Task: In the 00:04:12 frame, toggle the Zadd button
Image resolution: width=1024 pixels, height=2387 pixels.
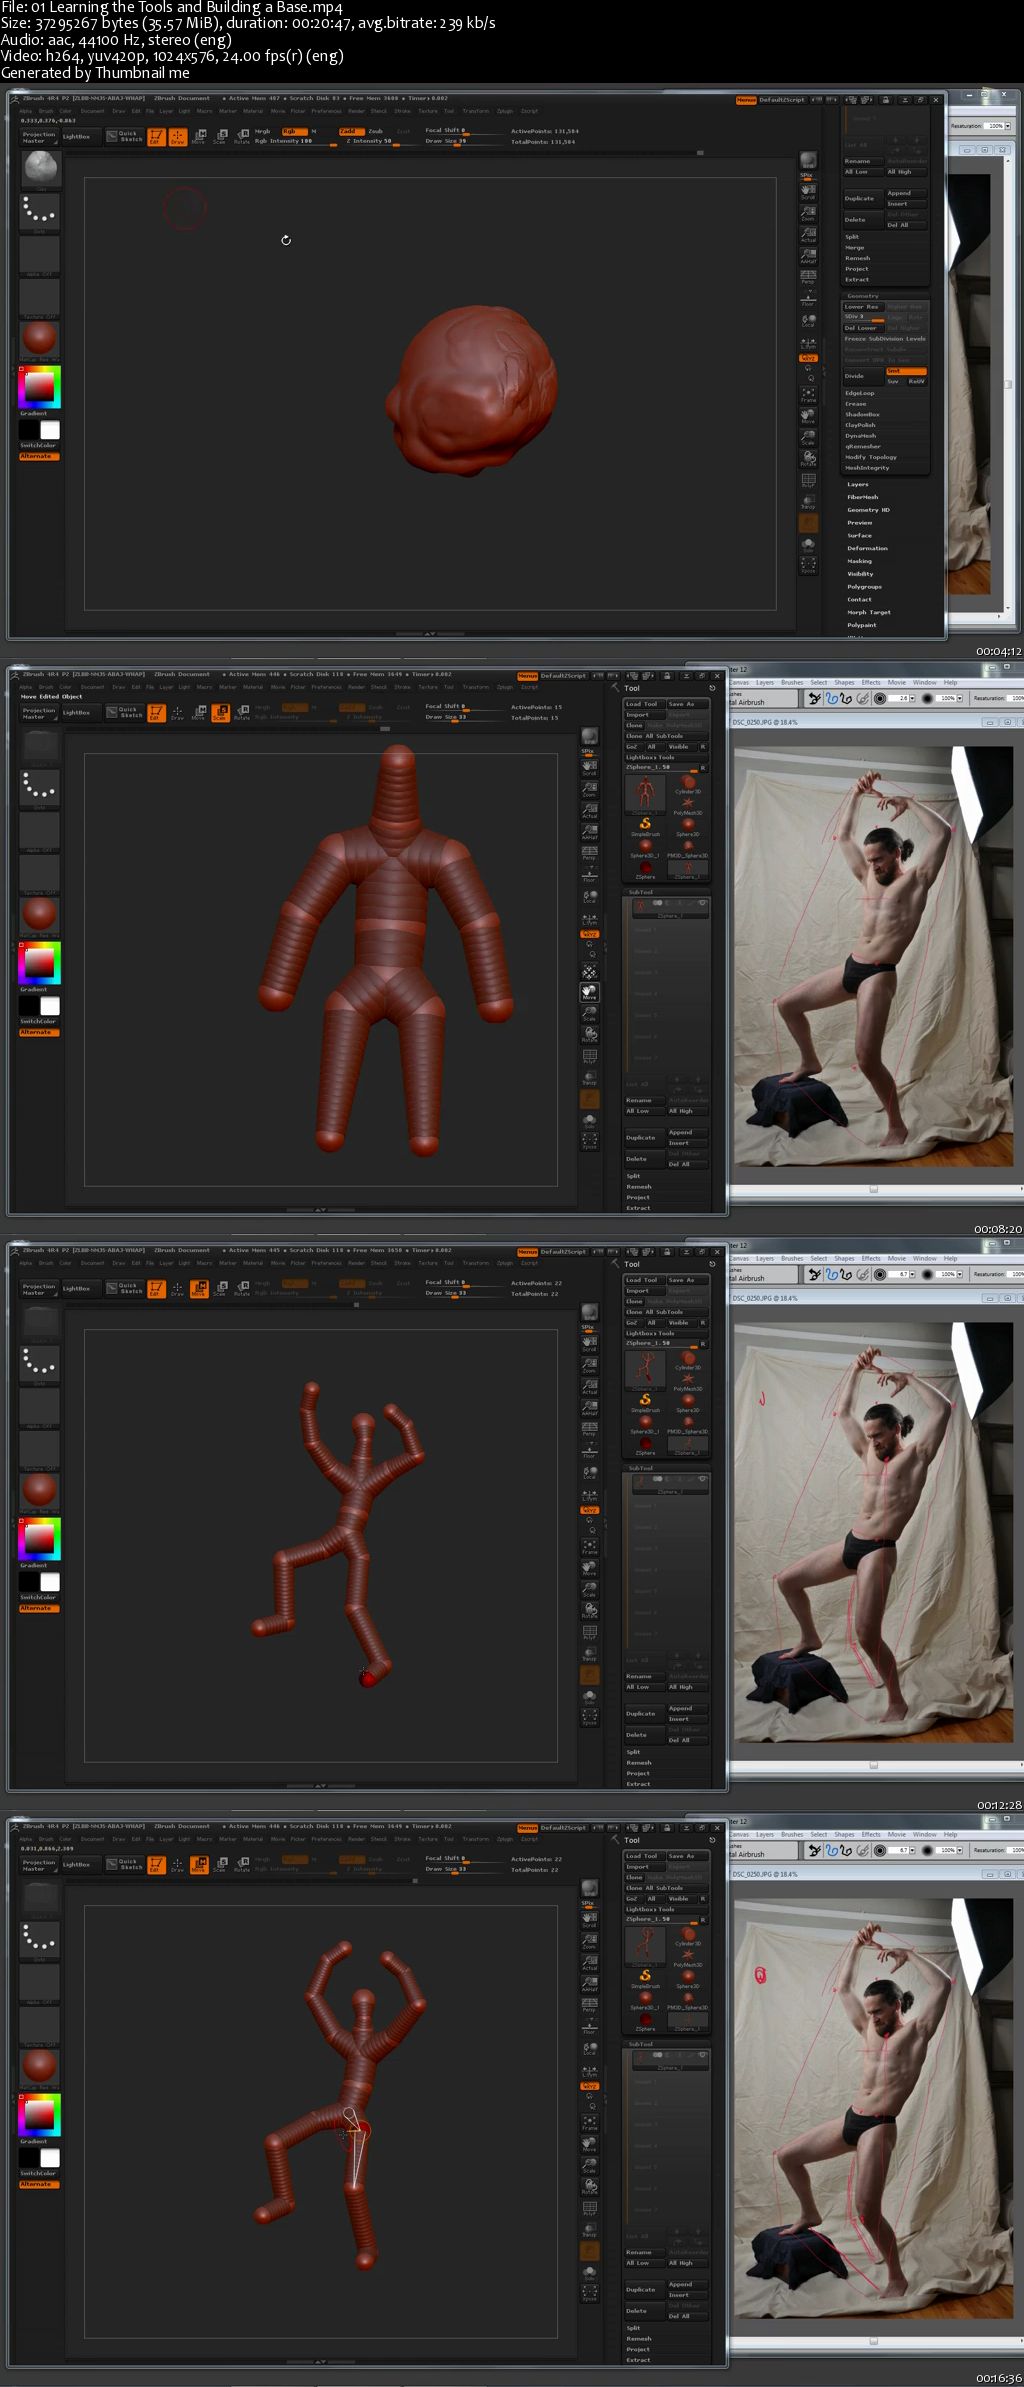Action: point(350,131)
